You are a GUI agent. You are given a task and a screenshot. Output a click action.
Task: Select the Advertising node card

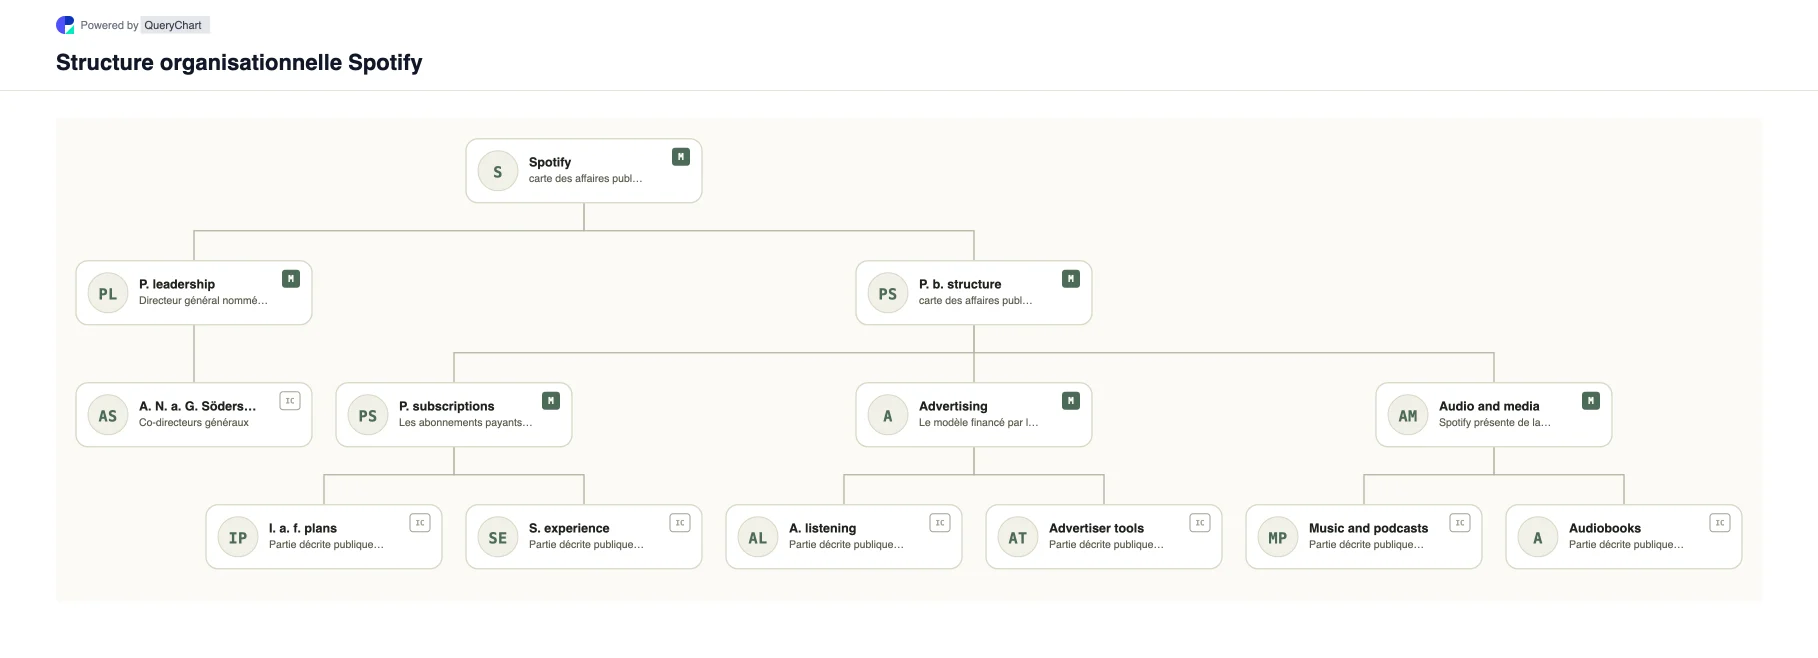click(974, 415)
